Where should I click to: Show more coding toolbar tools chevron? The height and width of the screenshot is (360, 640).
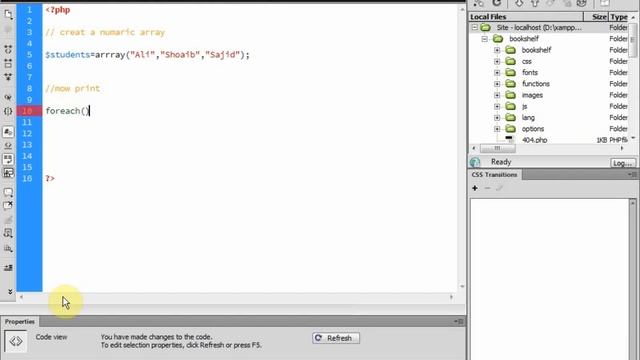10,291
